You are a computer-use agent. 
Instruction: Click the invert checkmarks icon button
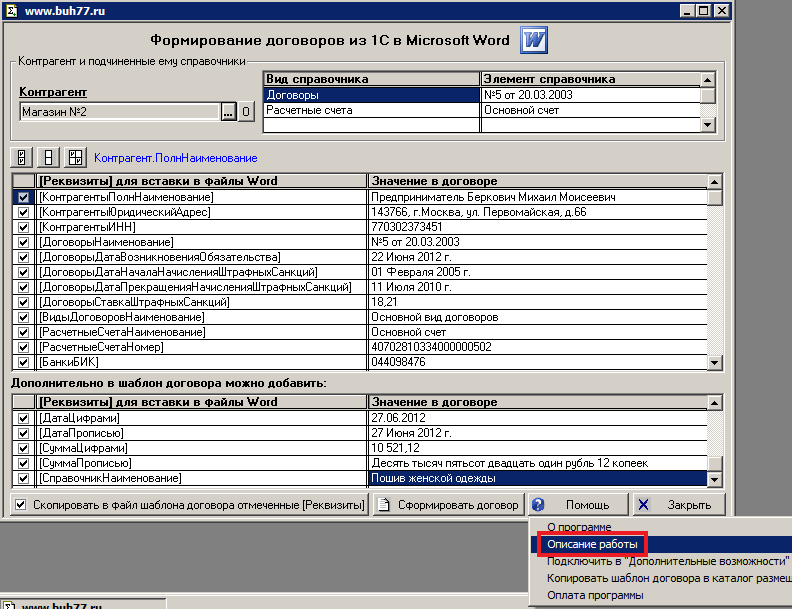(x=74, y=157)
